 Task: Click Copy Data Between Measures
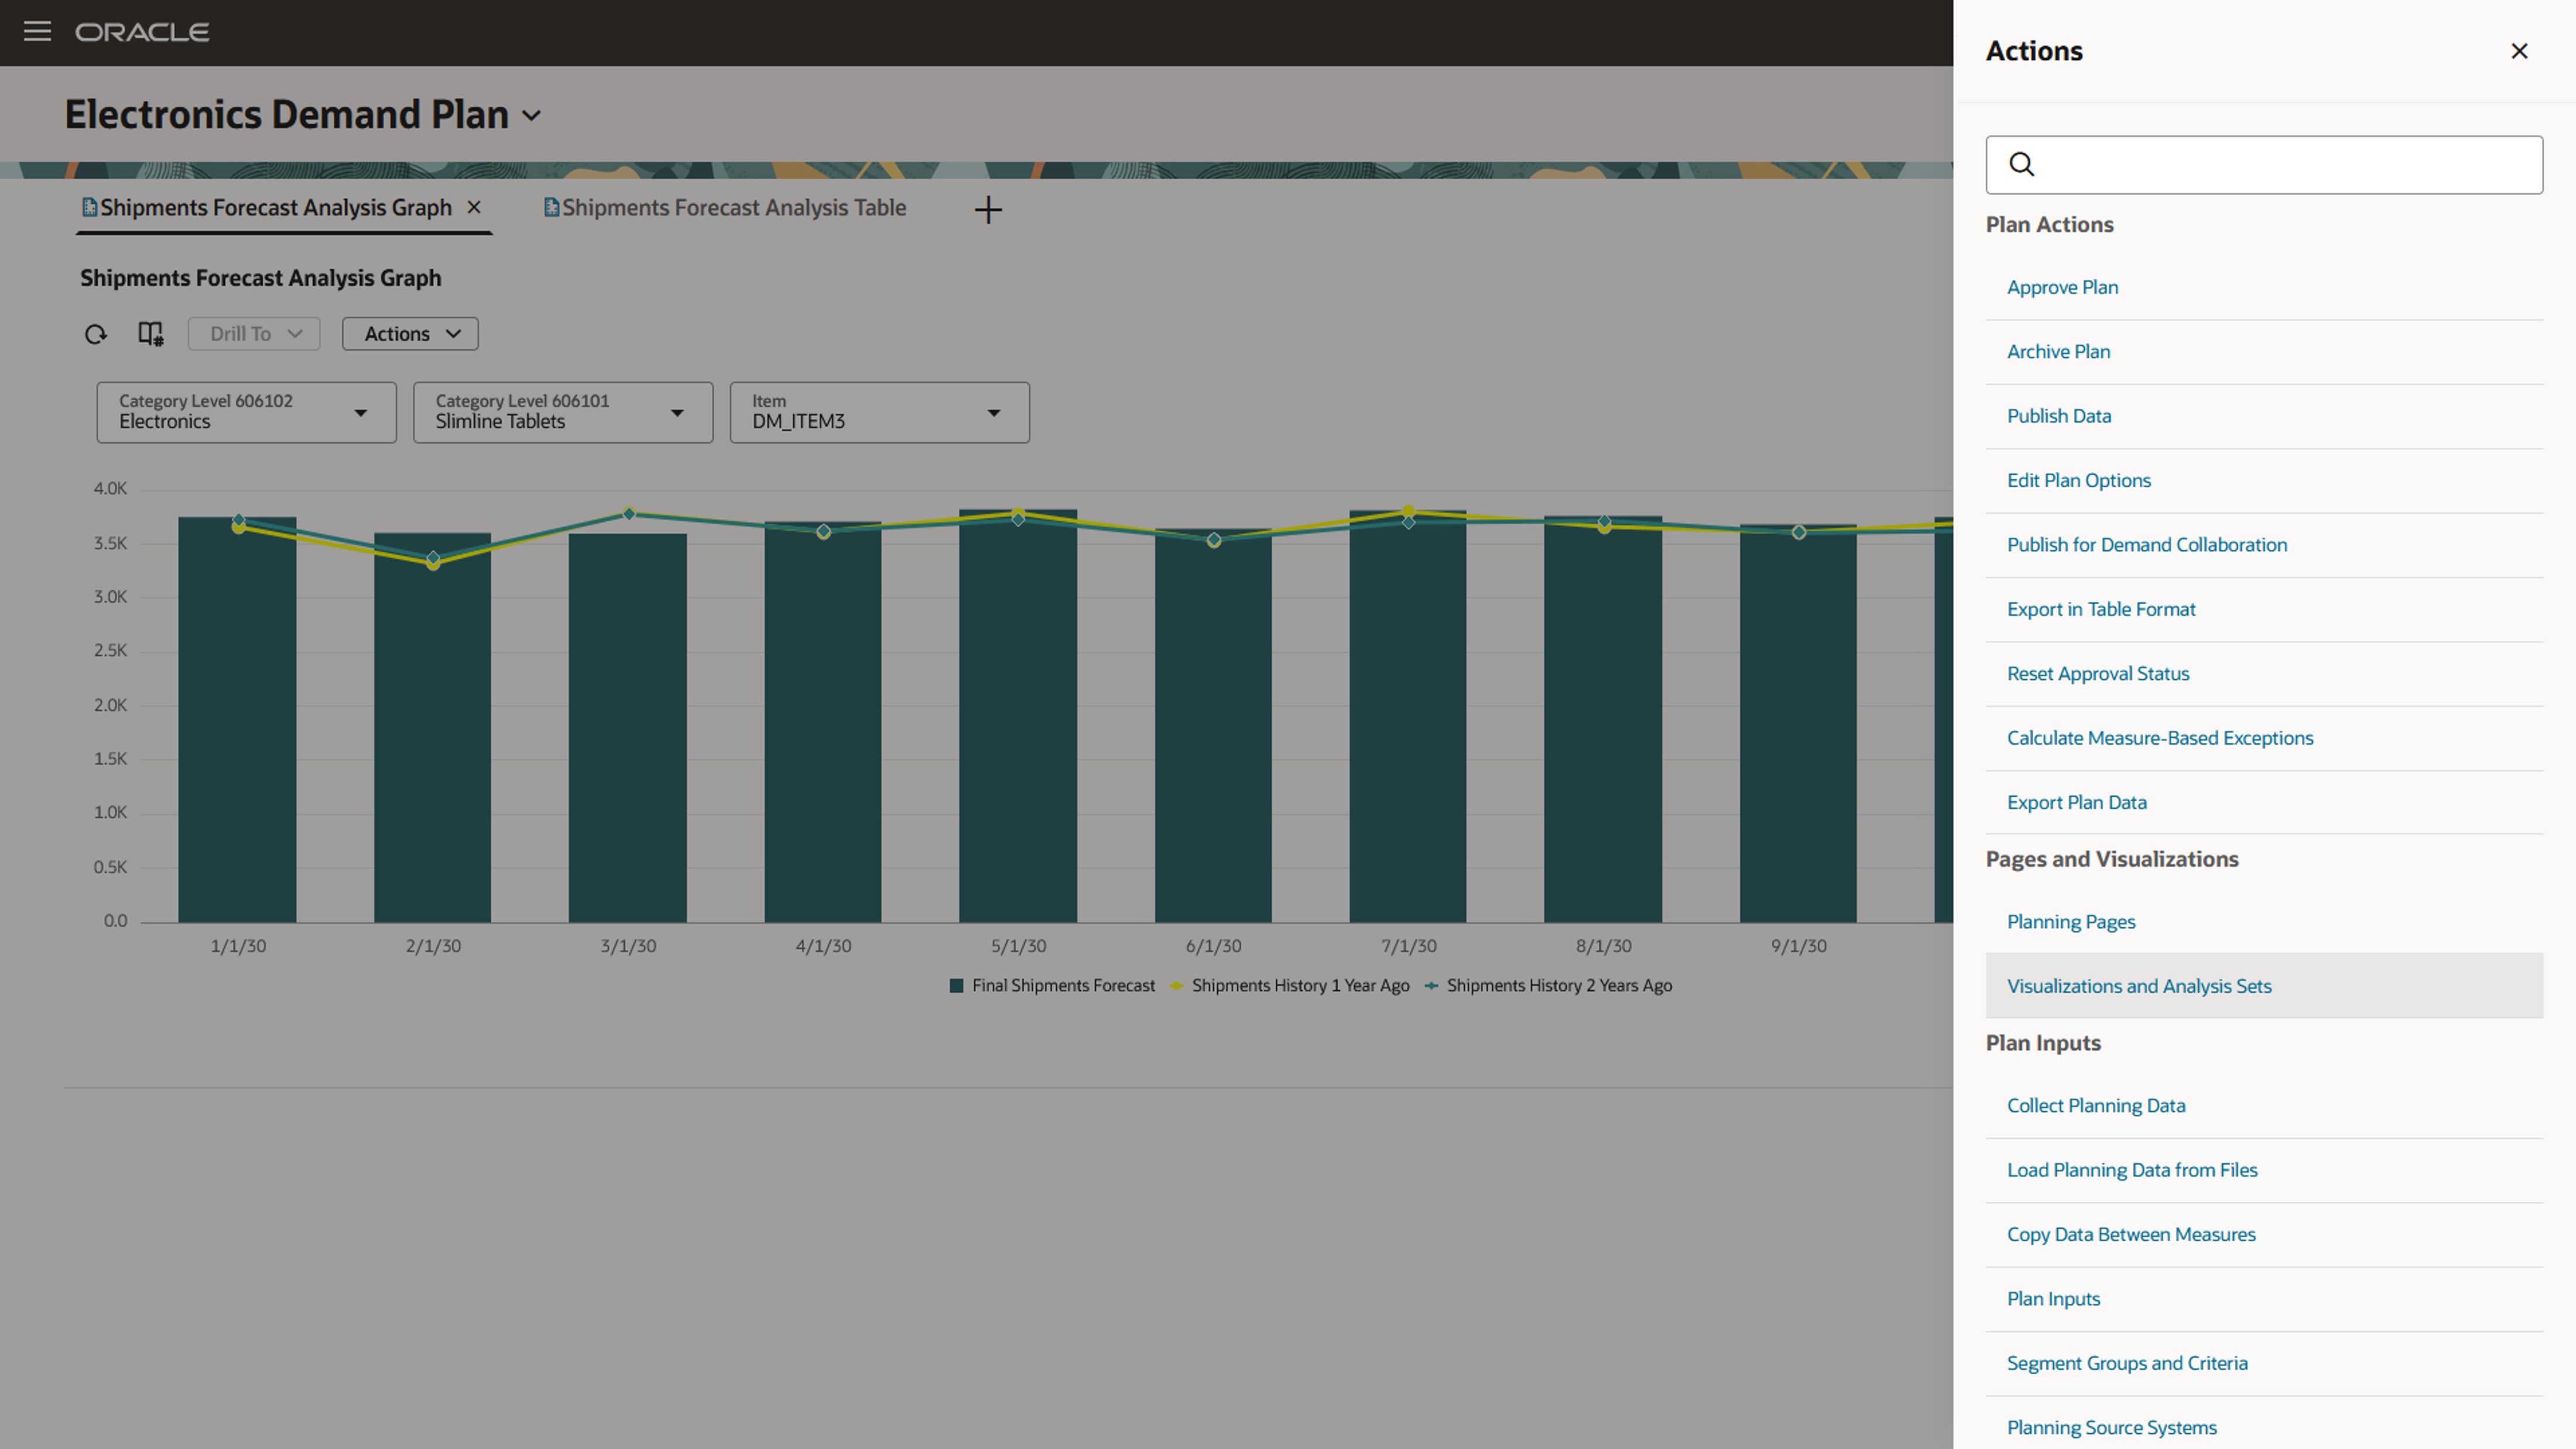(x=2131, y=1235)
